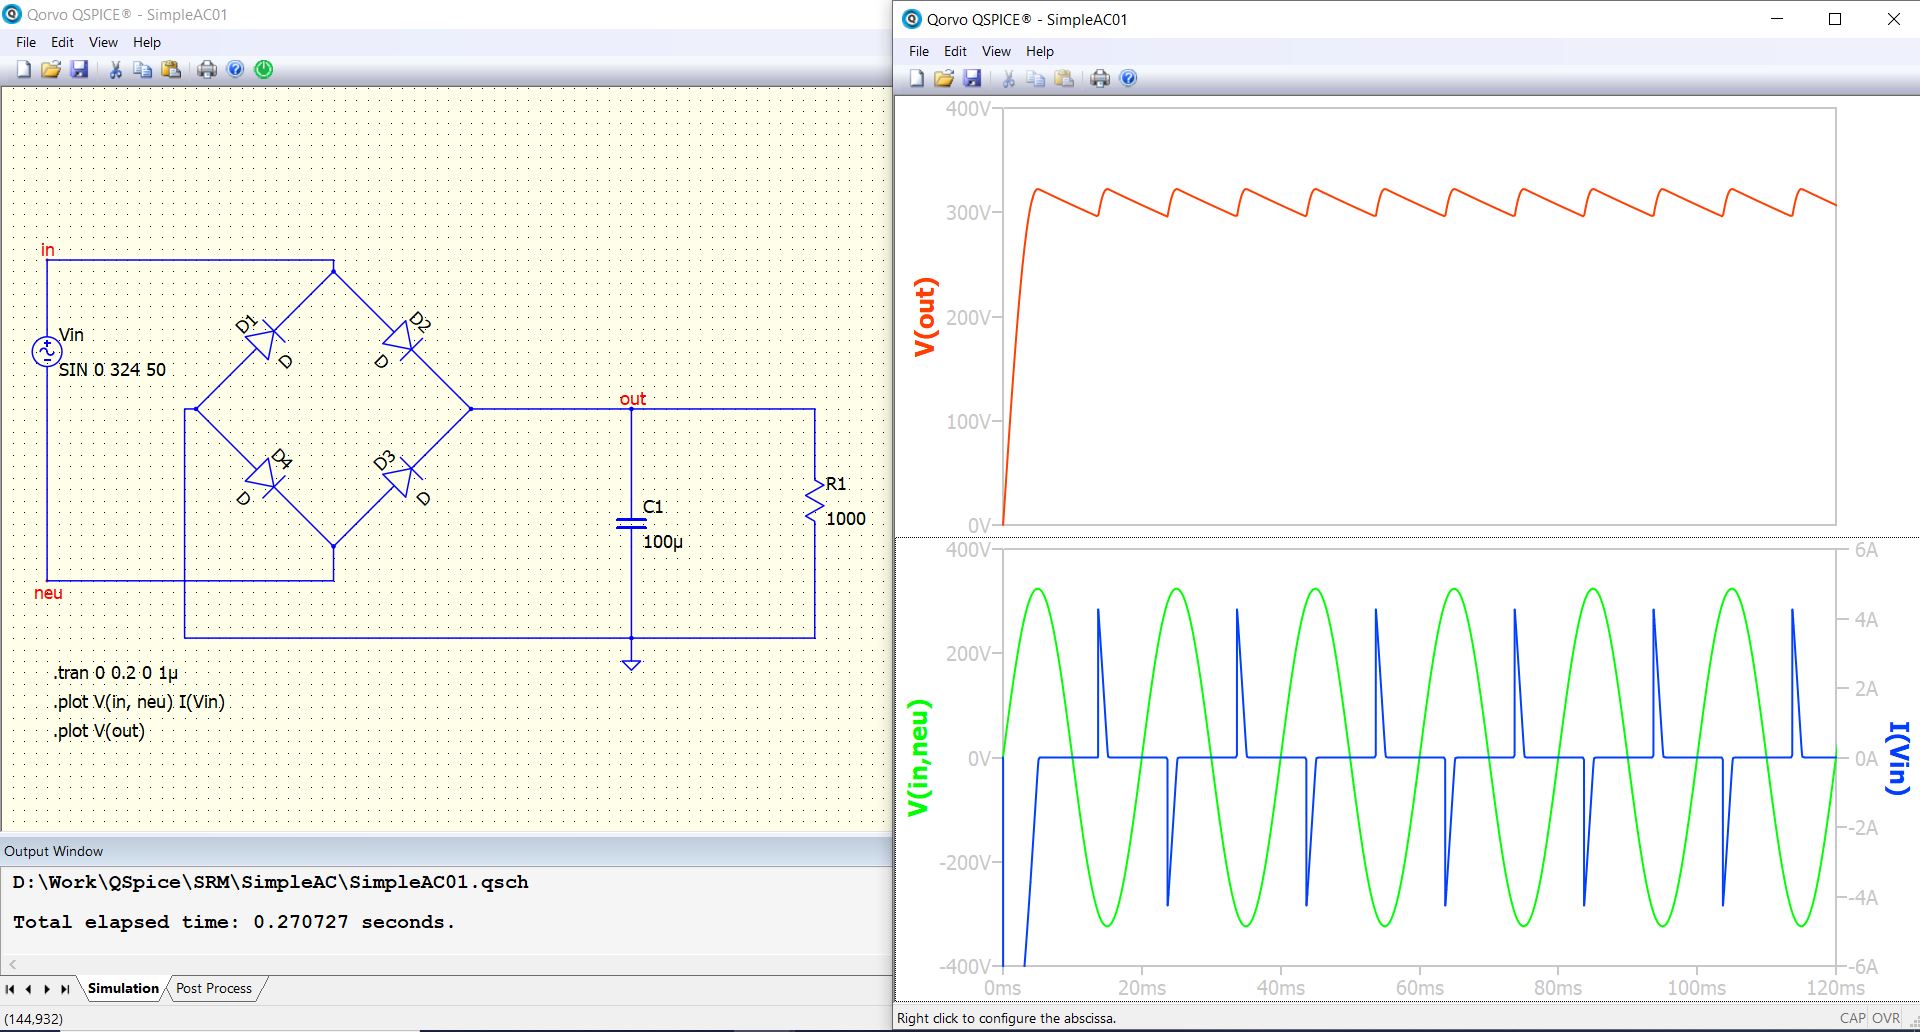This screenshot has height=1032, width=1920.
Task: Click the Output Window scrollbar left arrow
Action: coord(12,965)
